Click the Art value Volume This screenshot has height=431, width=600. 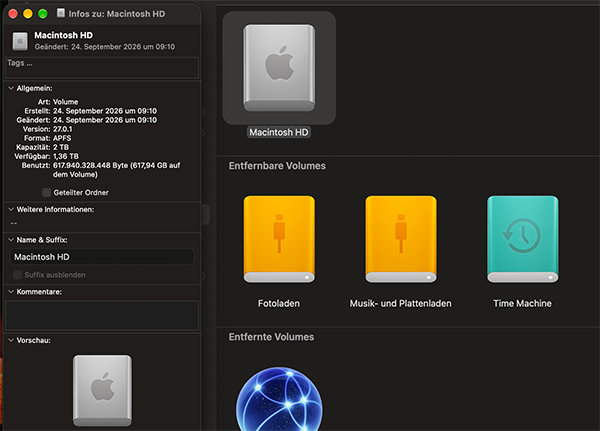(x=65, y=102)
